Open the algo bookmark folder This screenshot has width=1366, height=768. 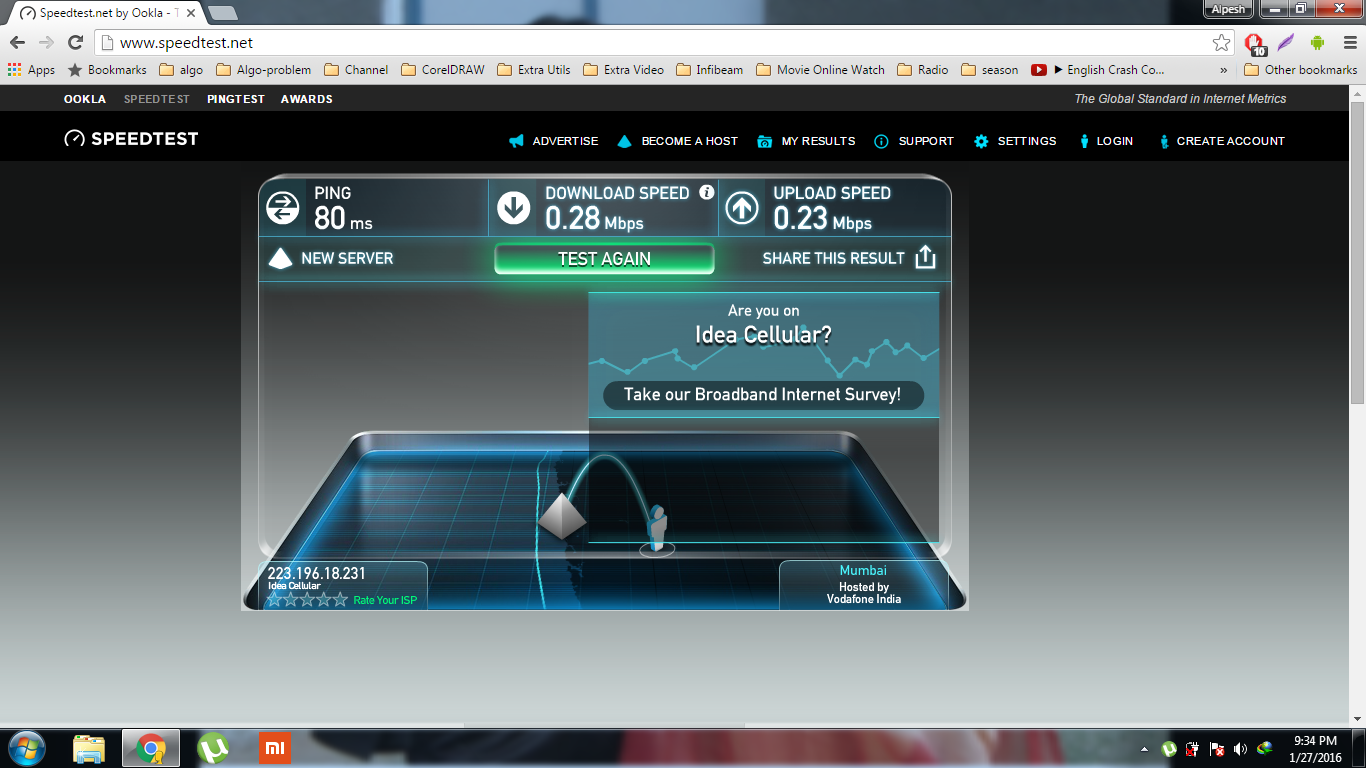click(x=181, y=70)
